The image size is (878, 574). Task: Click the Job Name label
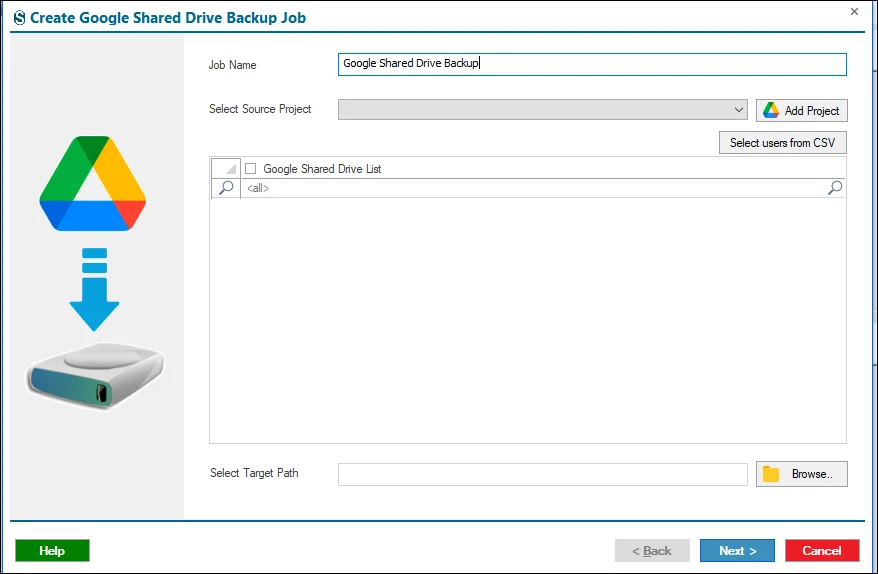click(x=232, y=65)
